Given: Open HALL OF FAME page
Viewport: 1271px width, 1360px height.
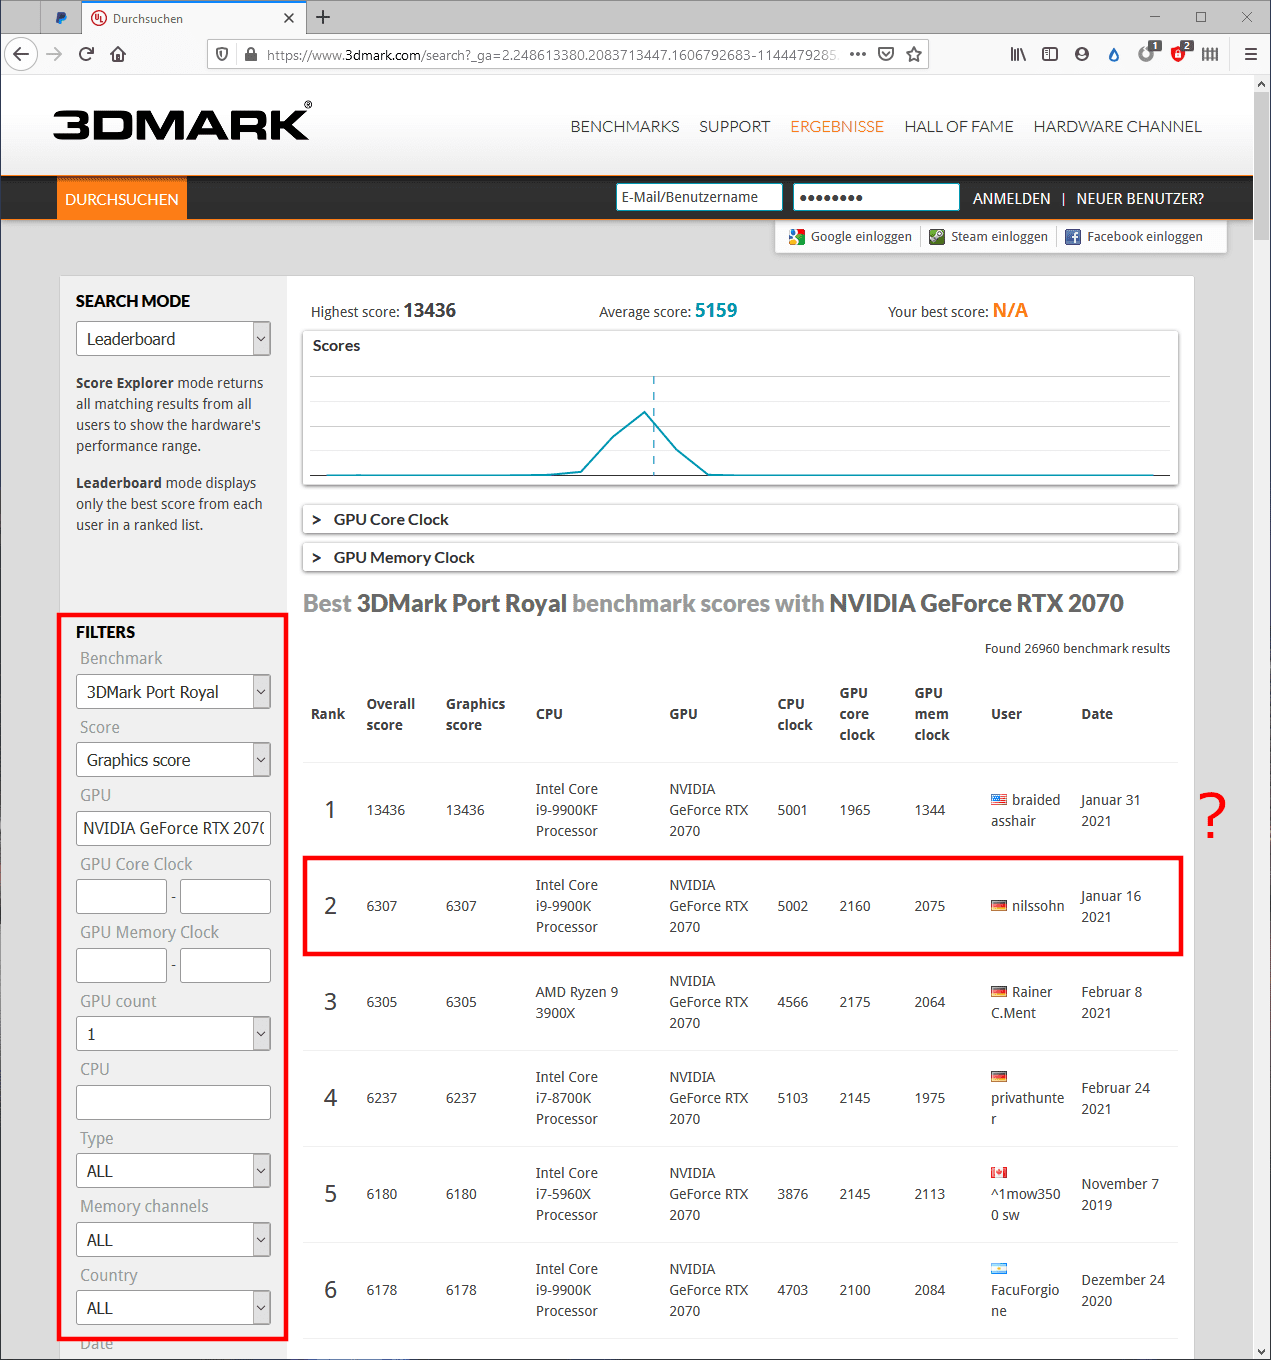Looking at the screenshot, I should pyautogui.click(x=959, y=127).
